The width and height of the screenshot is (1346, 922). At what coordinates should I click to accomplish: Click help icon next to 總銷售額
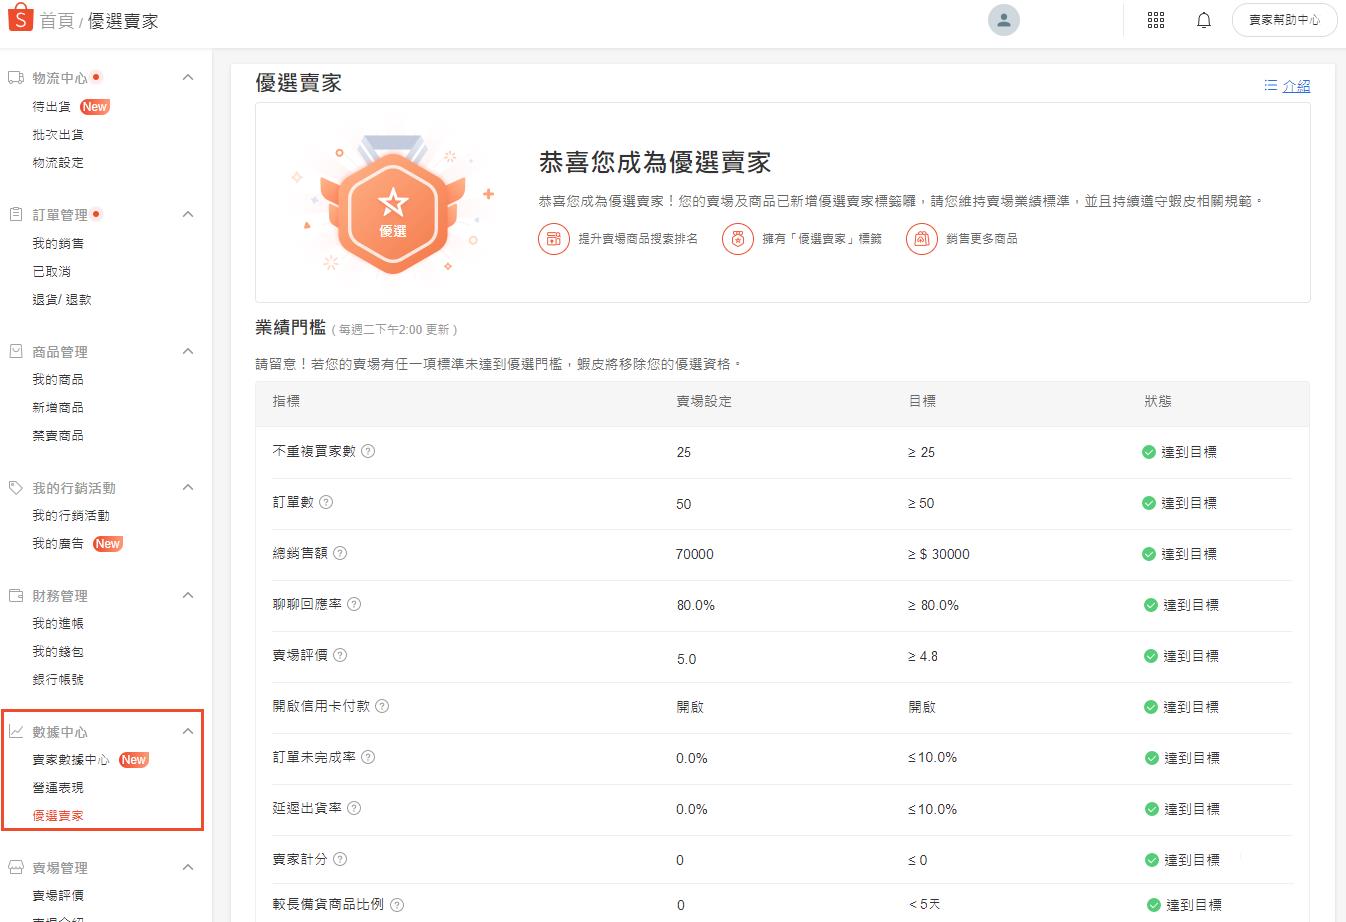pyautogui.click(x=340, y=553)
